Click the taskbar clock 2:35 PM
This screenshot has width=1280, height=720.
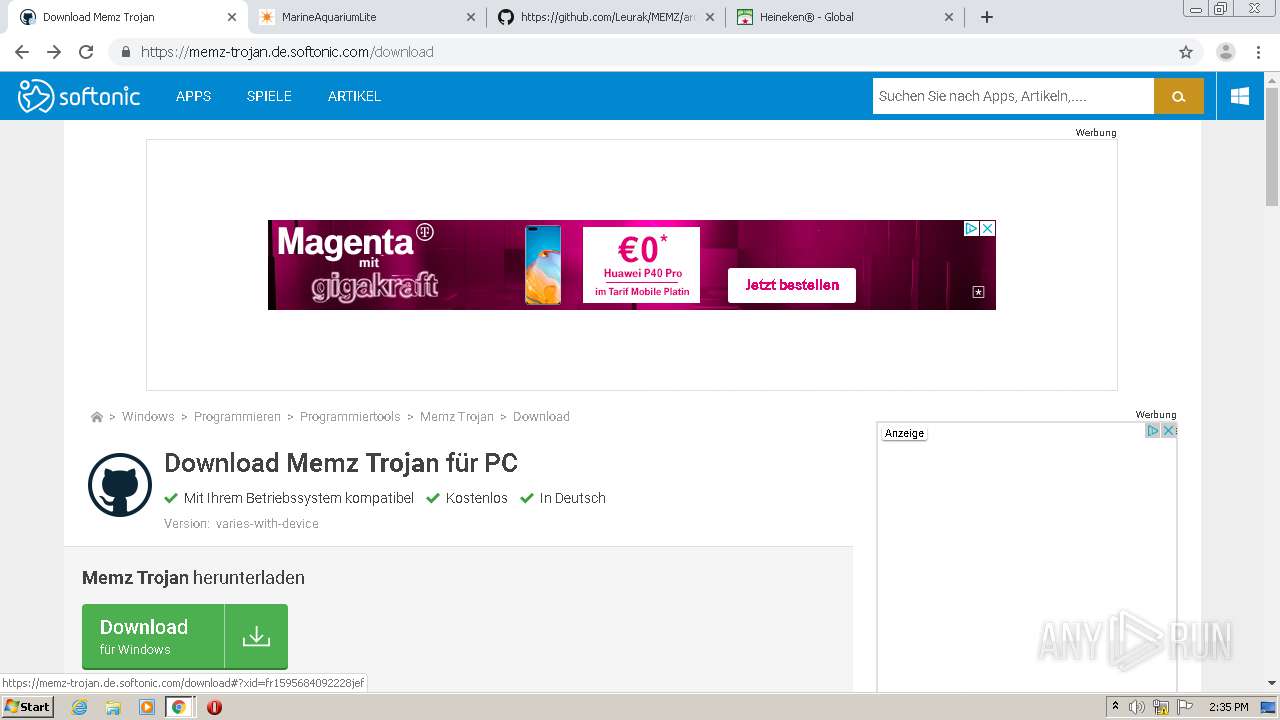coord(1229,707)
